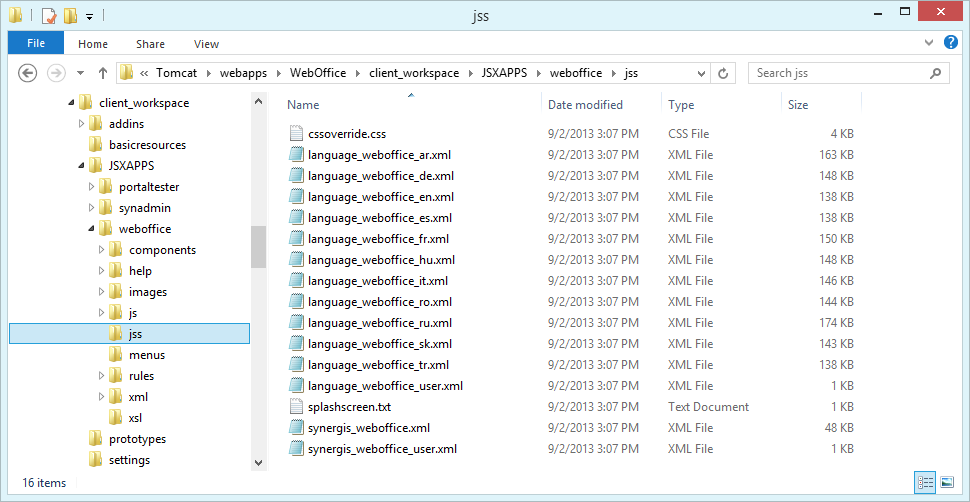This screenshot has height=502, width=970.
Task: Select the language_weboffice_it.xml file icon
Action: (297, 281)
